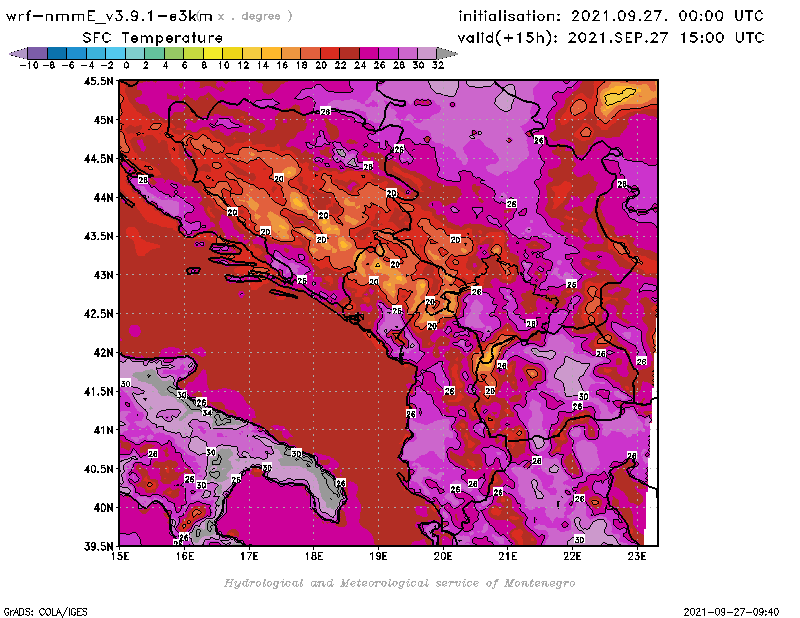
Task: Pick the light orange 12 to 14 swatch
Action: [x=252, y=53]
